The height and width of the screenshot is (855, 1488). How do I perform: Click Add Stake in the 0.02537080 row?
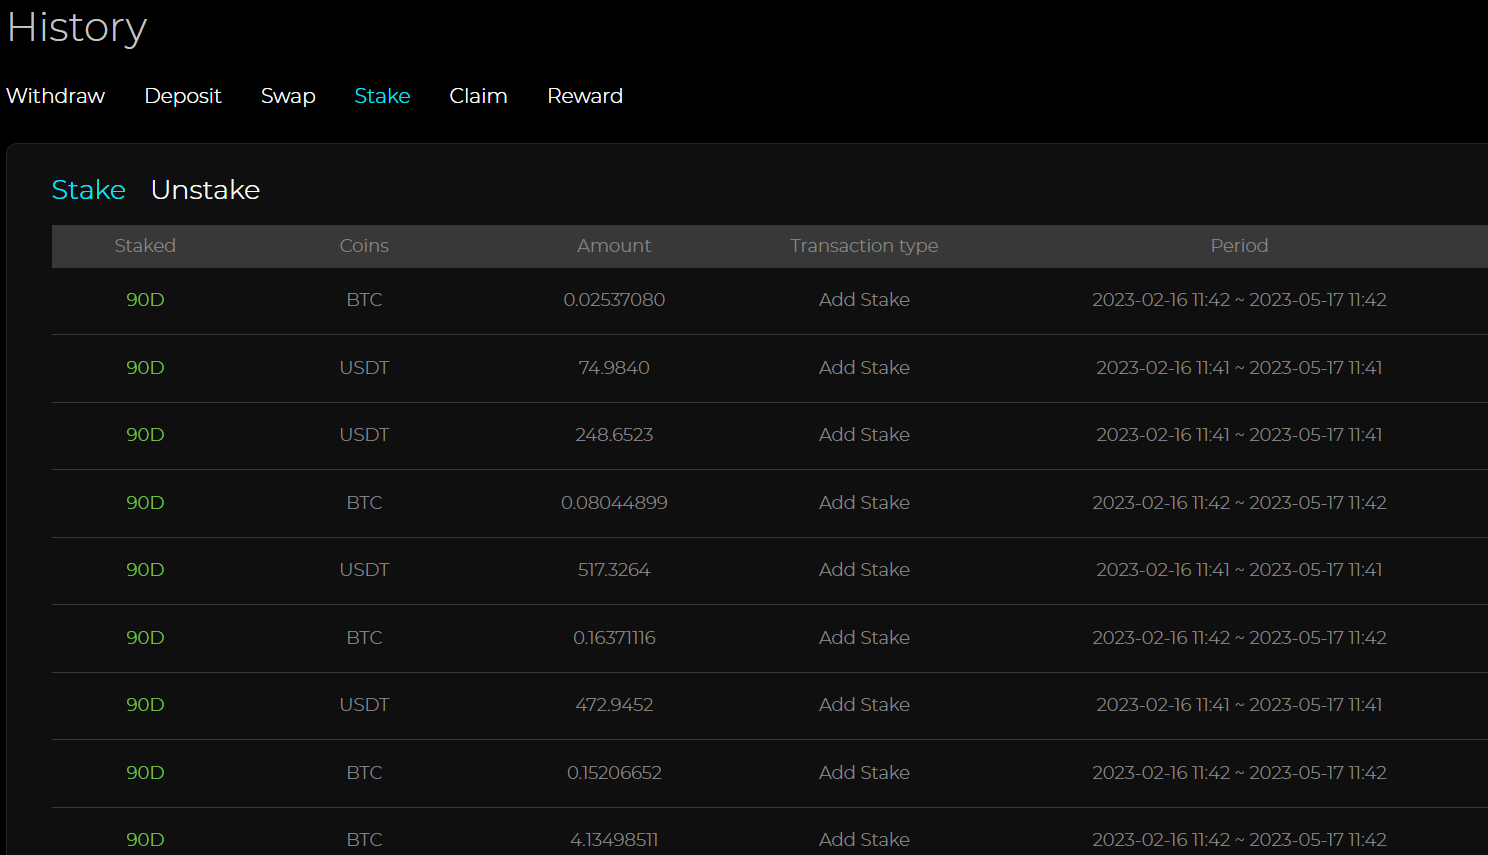click(864, 300)
